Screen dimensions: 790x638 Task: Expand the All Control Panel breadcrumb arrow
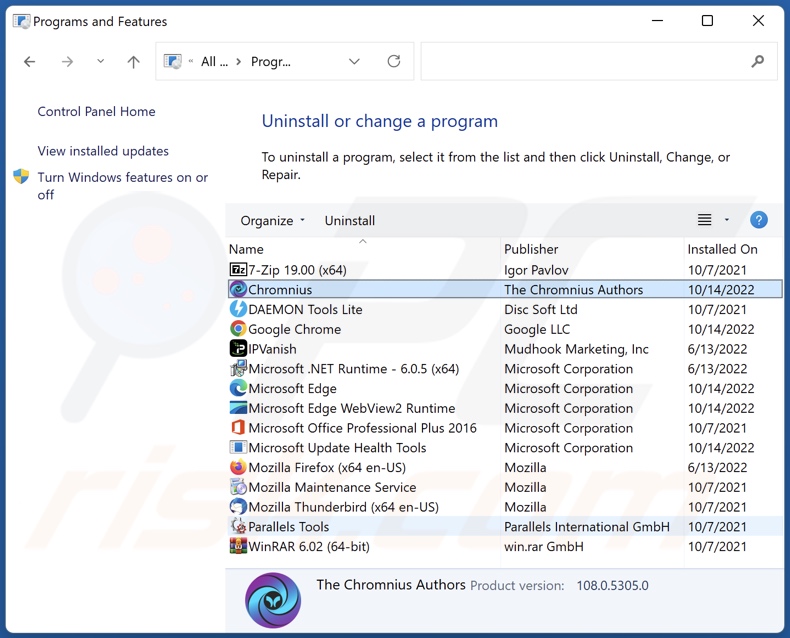[x=239, y=61]
